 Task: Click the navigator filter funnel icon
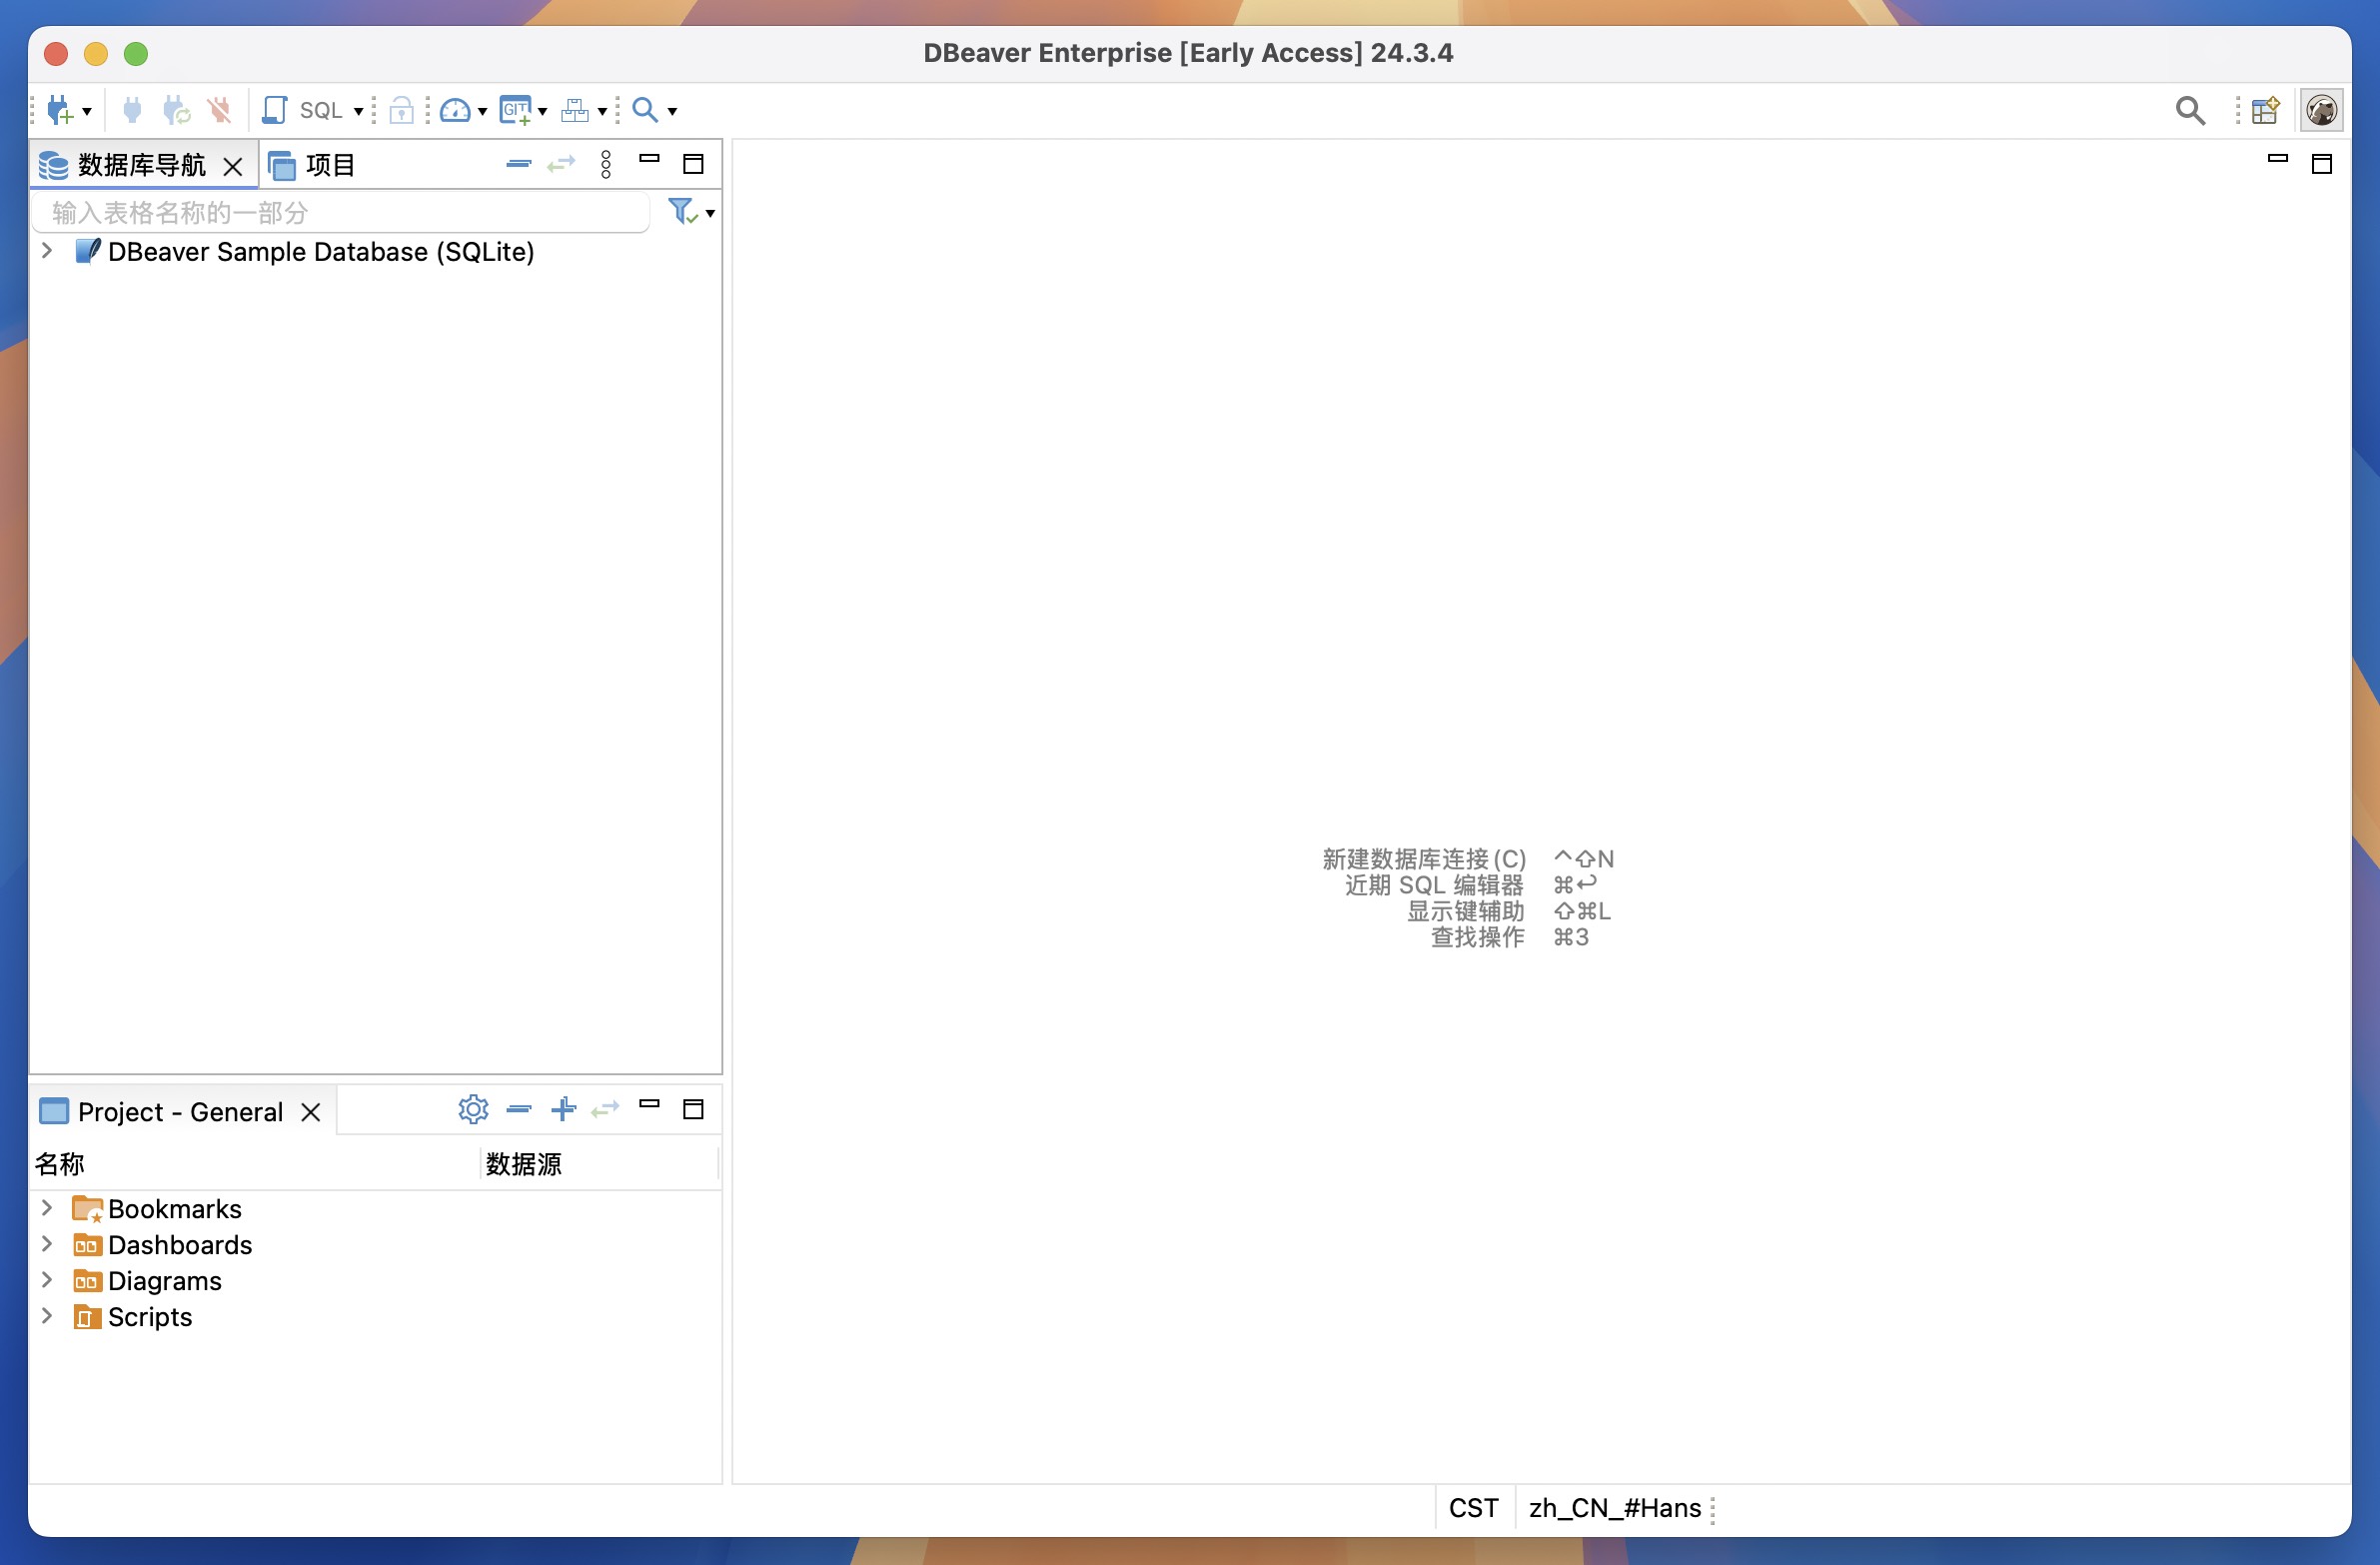[x=683, y=211]
